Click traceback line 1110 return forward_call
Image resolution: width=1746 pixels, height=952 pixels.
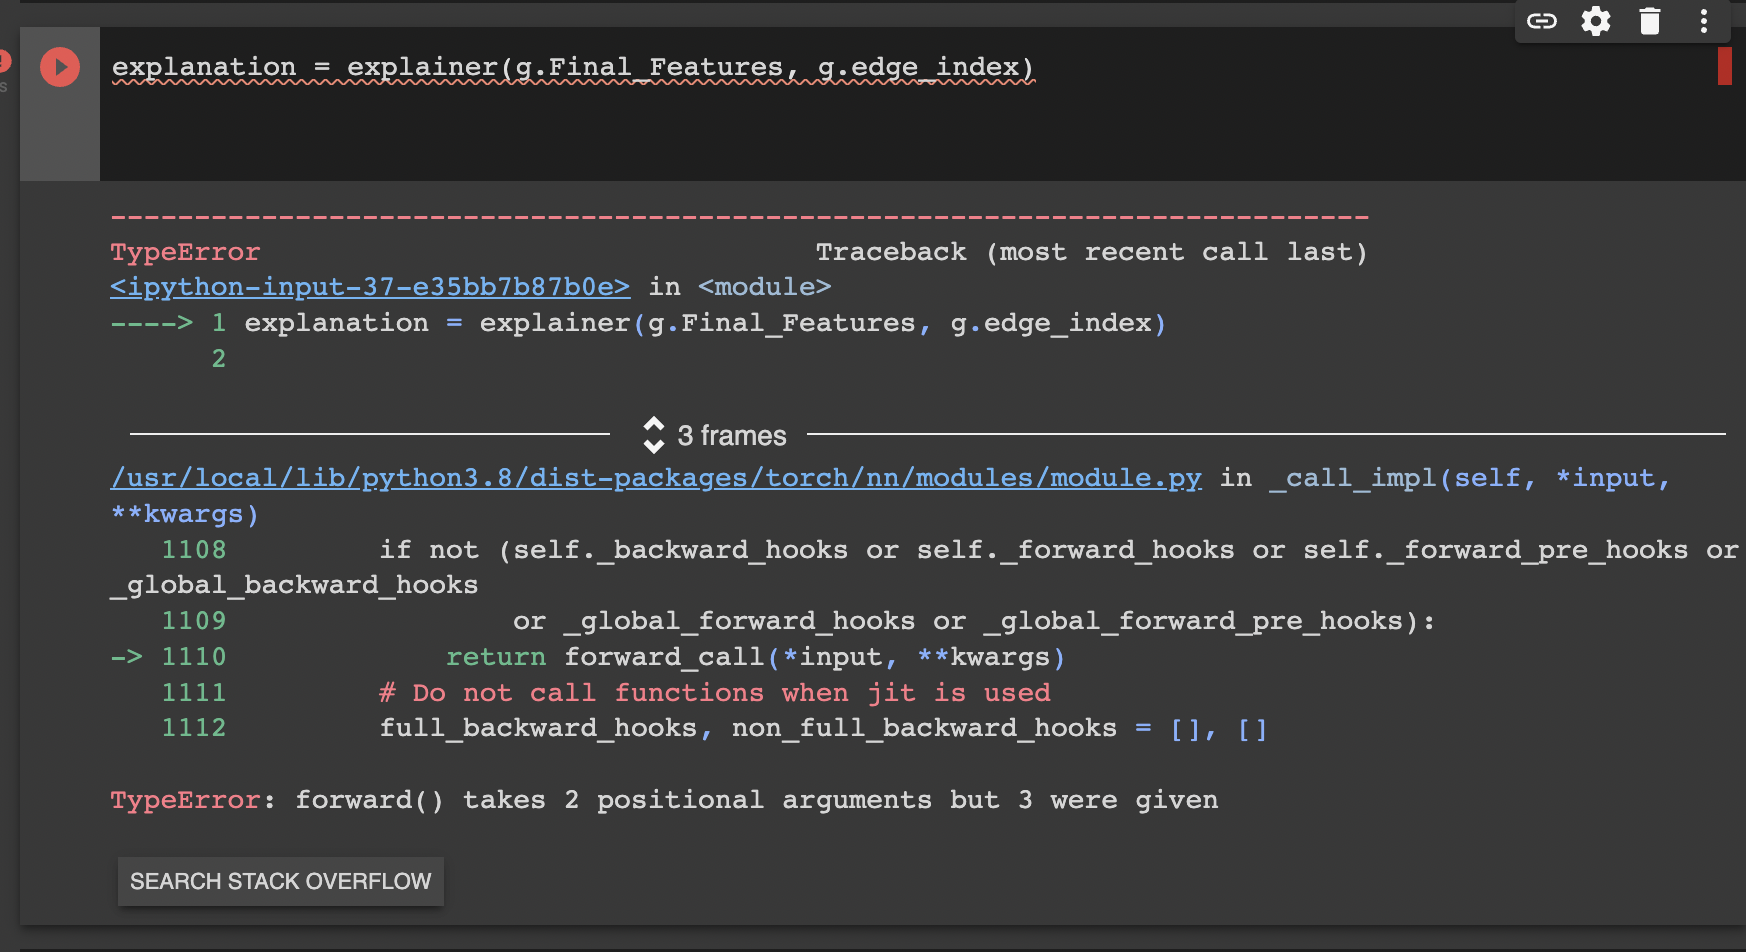[755, 657]
